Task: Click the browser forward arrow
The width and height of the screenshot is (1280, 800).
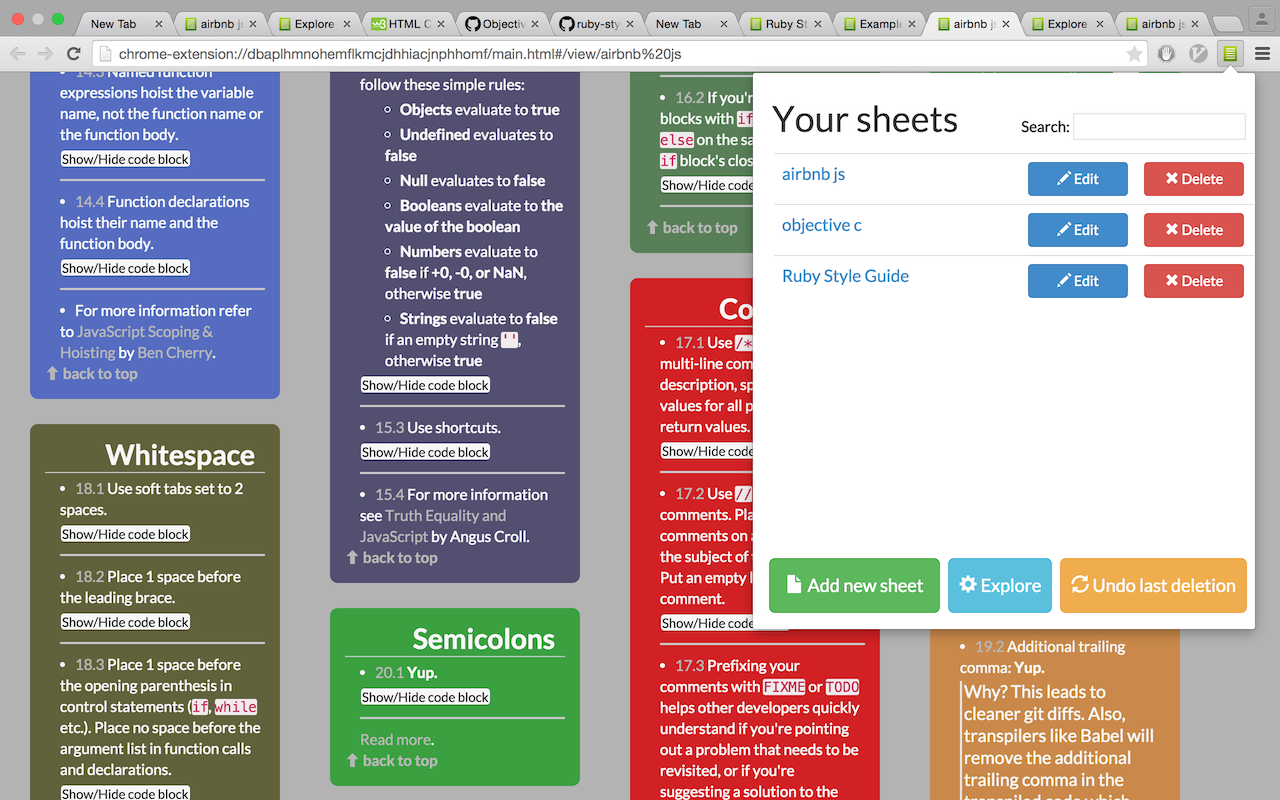Action: pyautogui.click(x=45, y=54)
